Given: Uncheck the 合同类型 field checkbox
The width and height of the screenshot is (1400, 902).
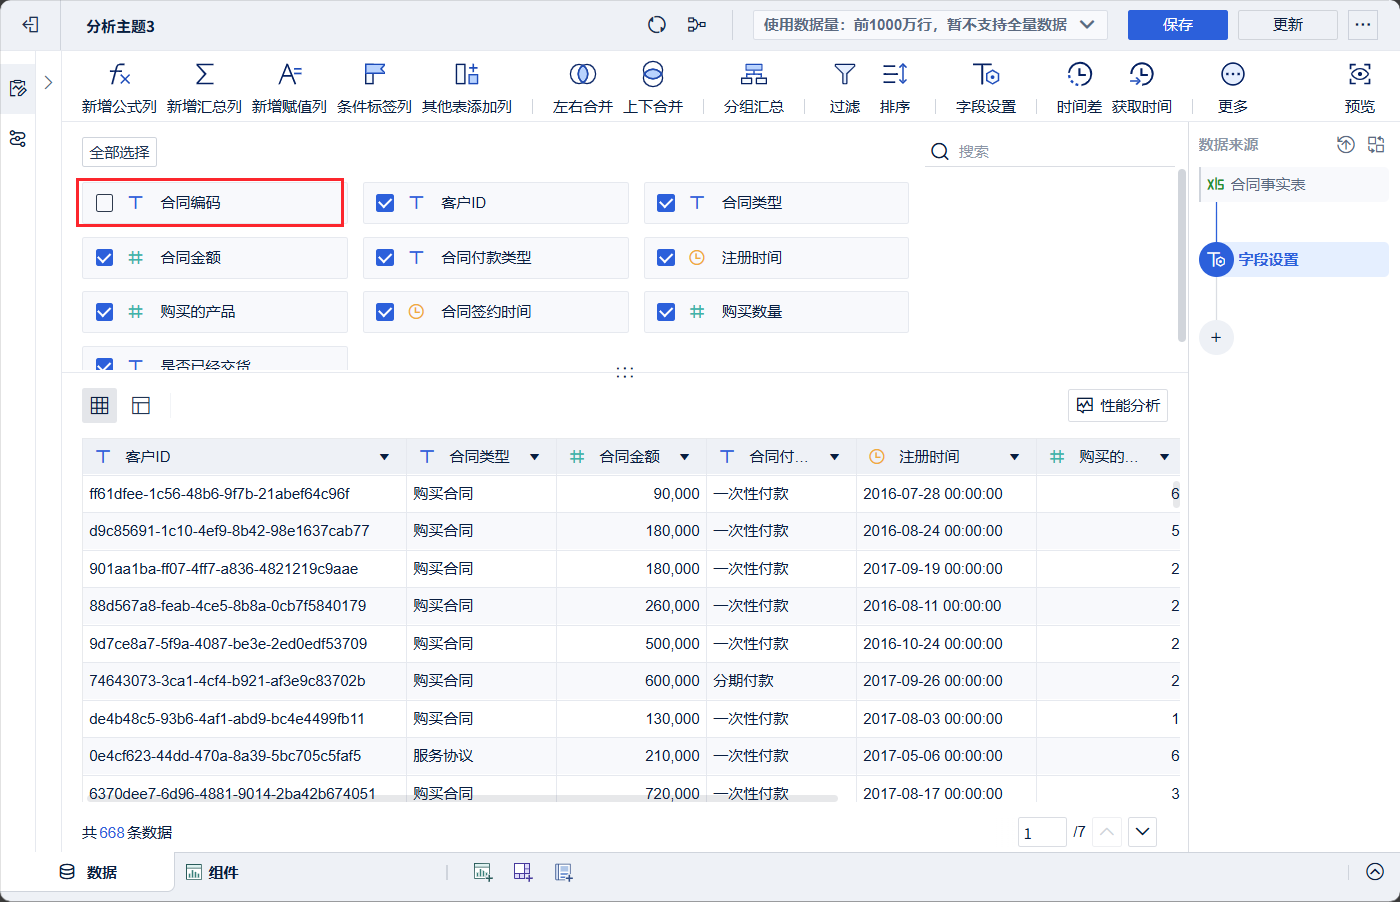Looking at the screenshot, I should [x=666, y=203].
